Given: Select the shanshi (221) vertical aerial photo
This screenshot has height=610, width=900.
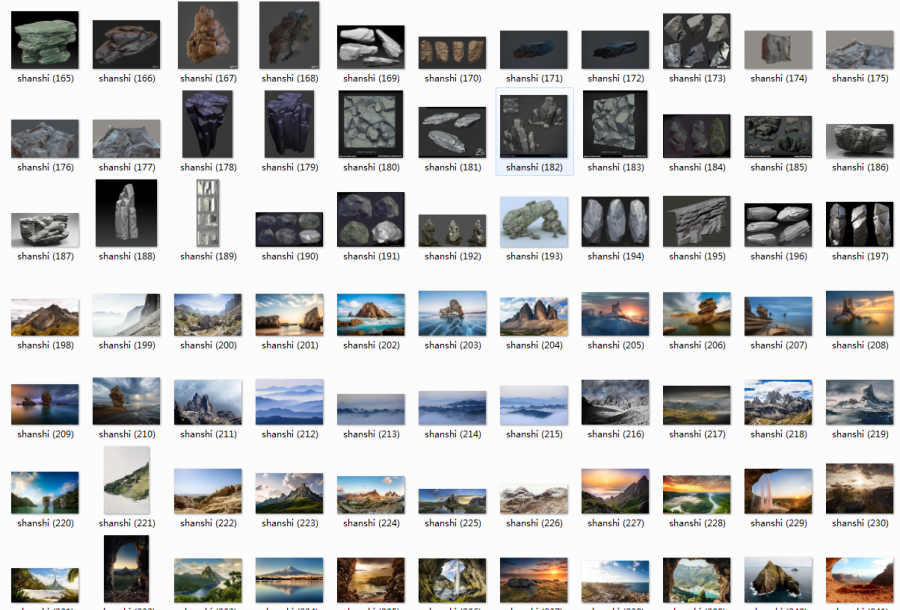Looking at the screenshot, I should (126, 480).
